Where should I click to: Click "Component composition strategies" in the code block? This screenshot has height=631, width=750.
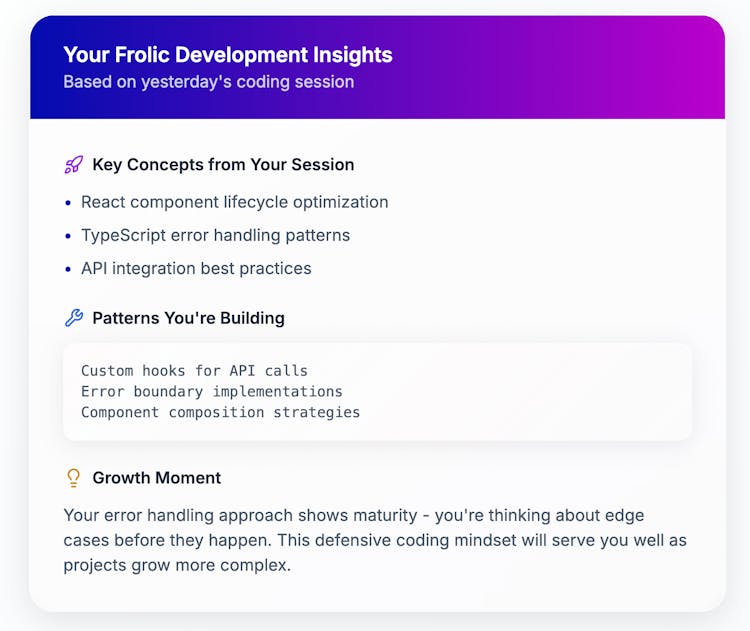click(220, 412)
